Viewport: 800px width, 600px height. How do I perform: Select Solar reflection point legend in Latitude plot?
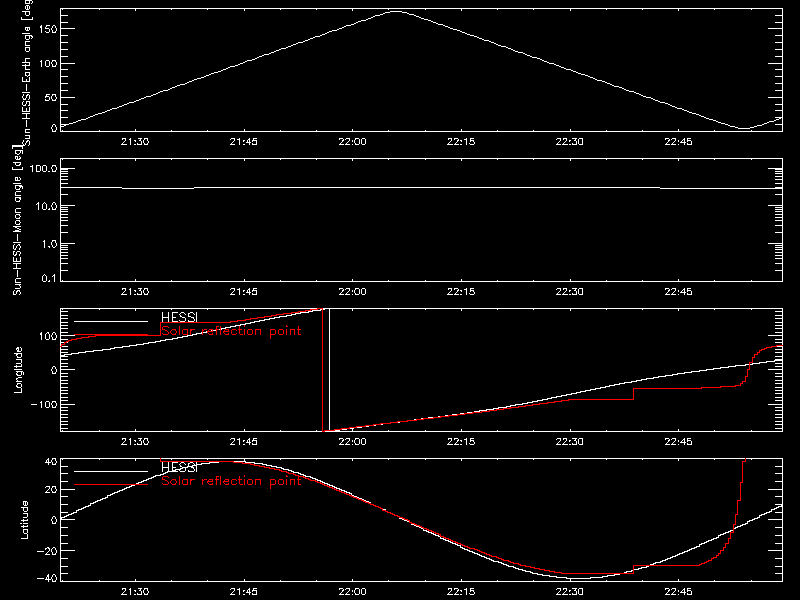coord(231,481)
